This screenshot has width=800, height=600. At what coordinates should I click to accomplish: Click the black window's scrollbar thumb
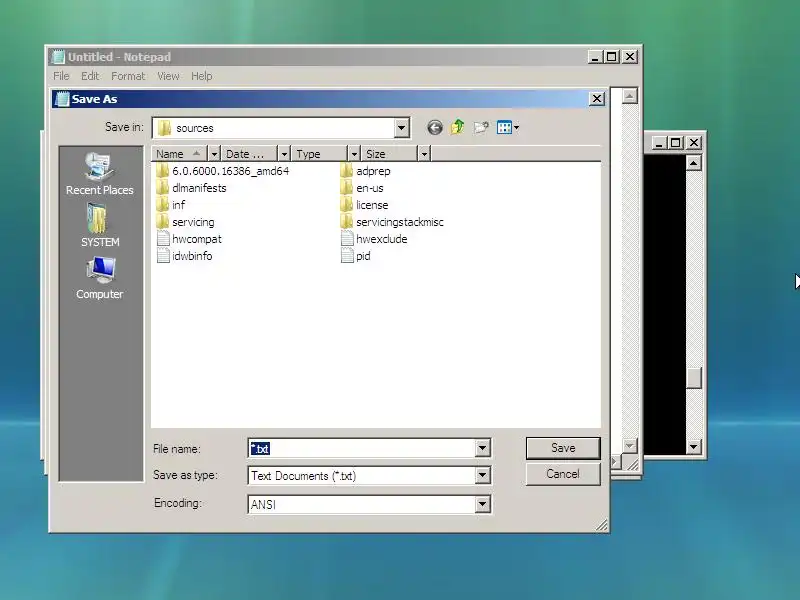tap(693, 378)
